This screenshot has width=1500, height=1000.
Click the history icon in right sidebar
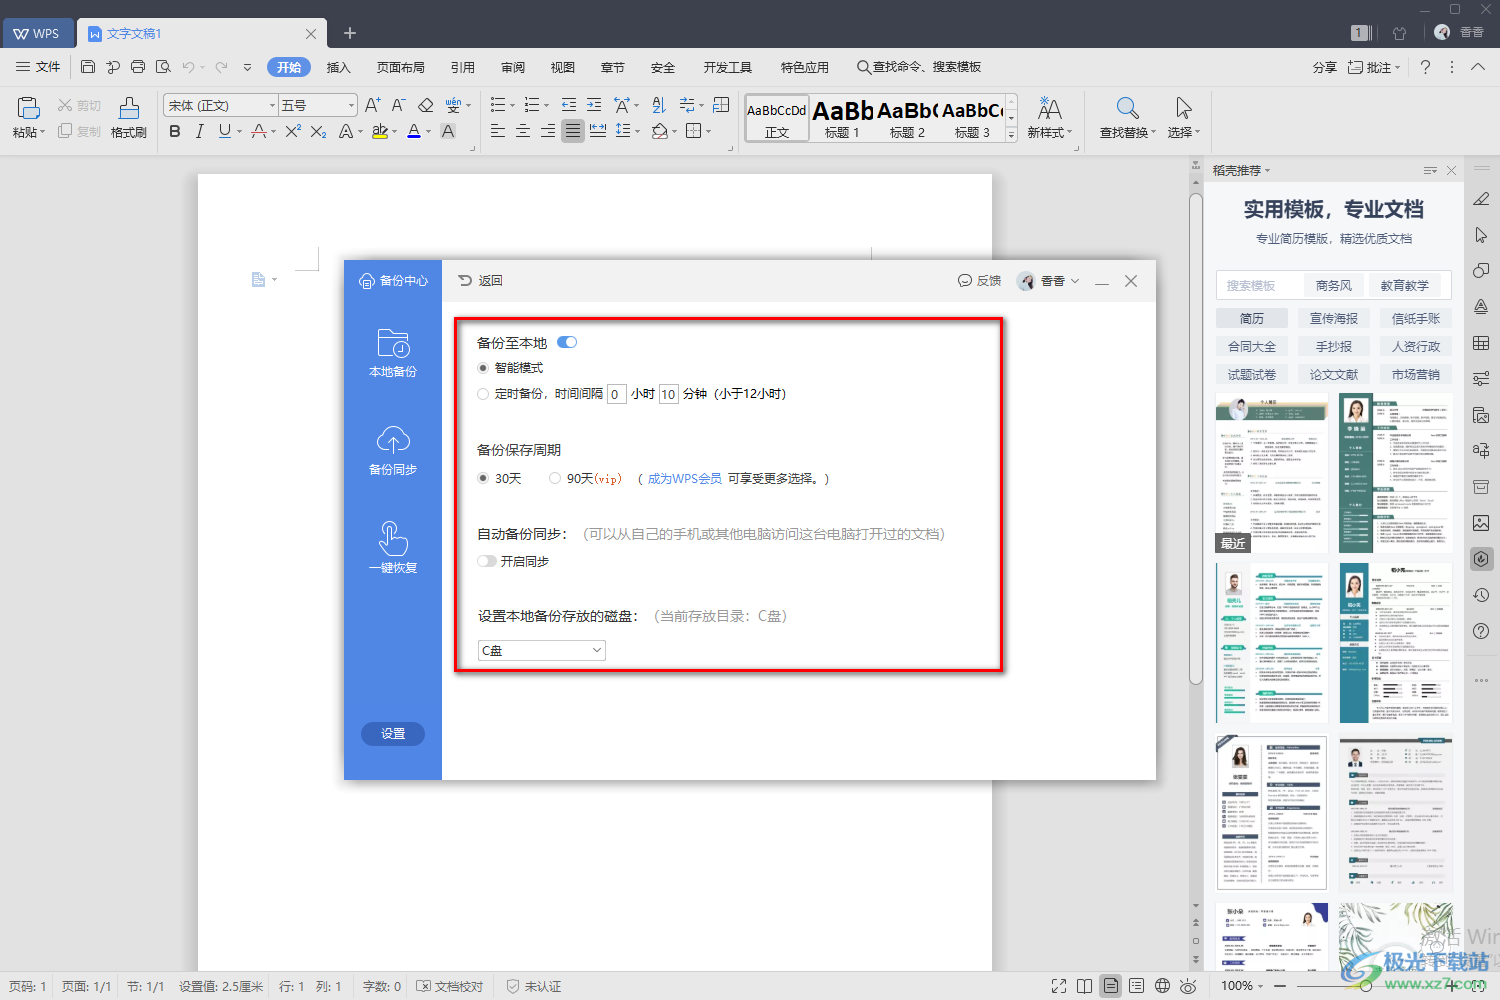pyautogui.click(x=1481, y=595)
